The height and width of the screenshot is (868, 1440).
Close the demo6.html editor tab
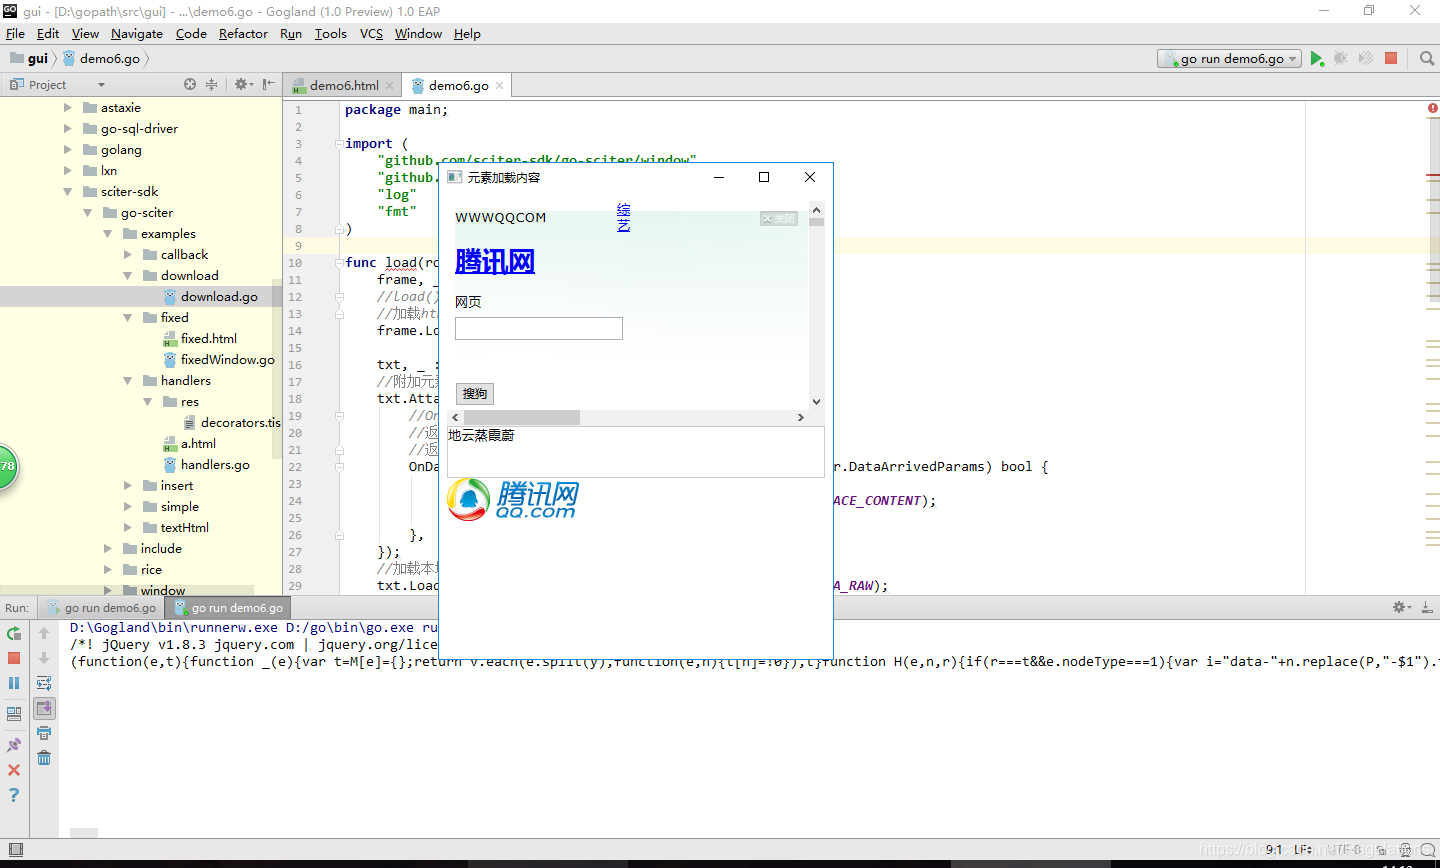pyautogui.click(x=390, y=86)
